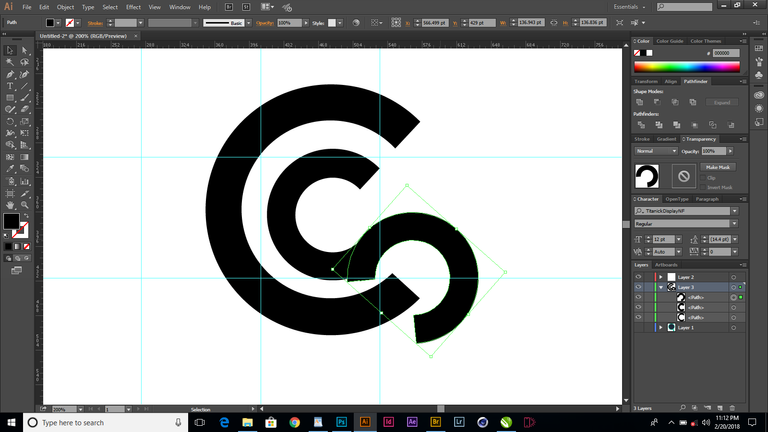Choose the Rotate tool
Image resolution: width=768 pixels, height=432 pixels.
coord(10,121)
